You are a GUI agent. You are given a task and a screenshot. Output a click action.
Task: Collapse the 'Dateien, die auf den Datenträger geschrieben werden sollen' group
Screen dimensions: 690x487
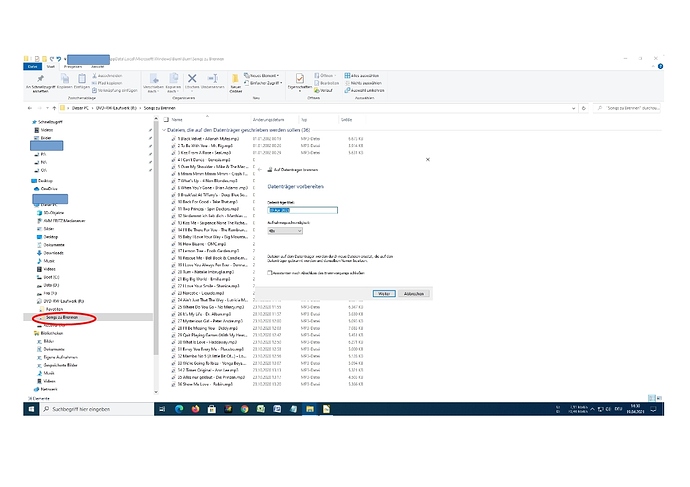[x=164, y=130]
